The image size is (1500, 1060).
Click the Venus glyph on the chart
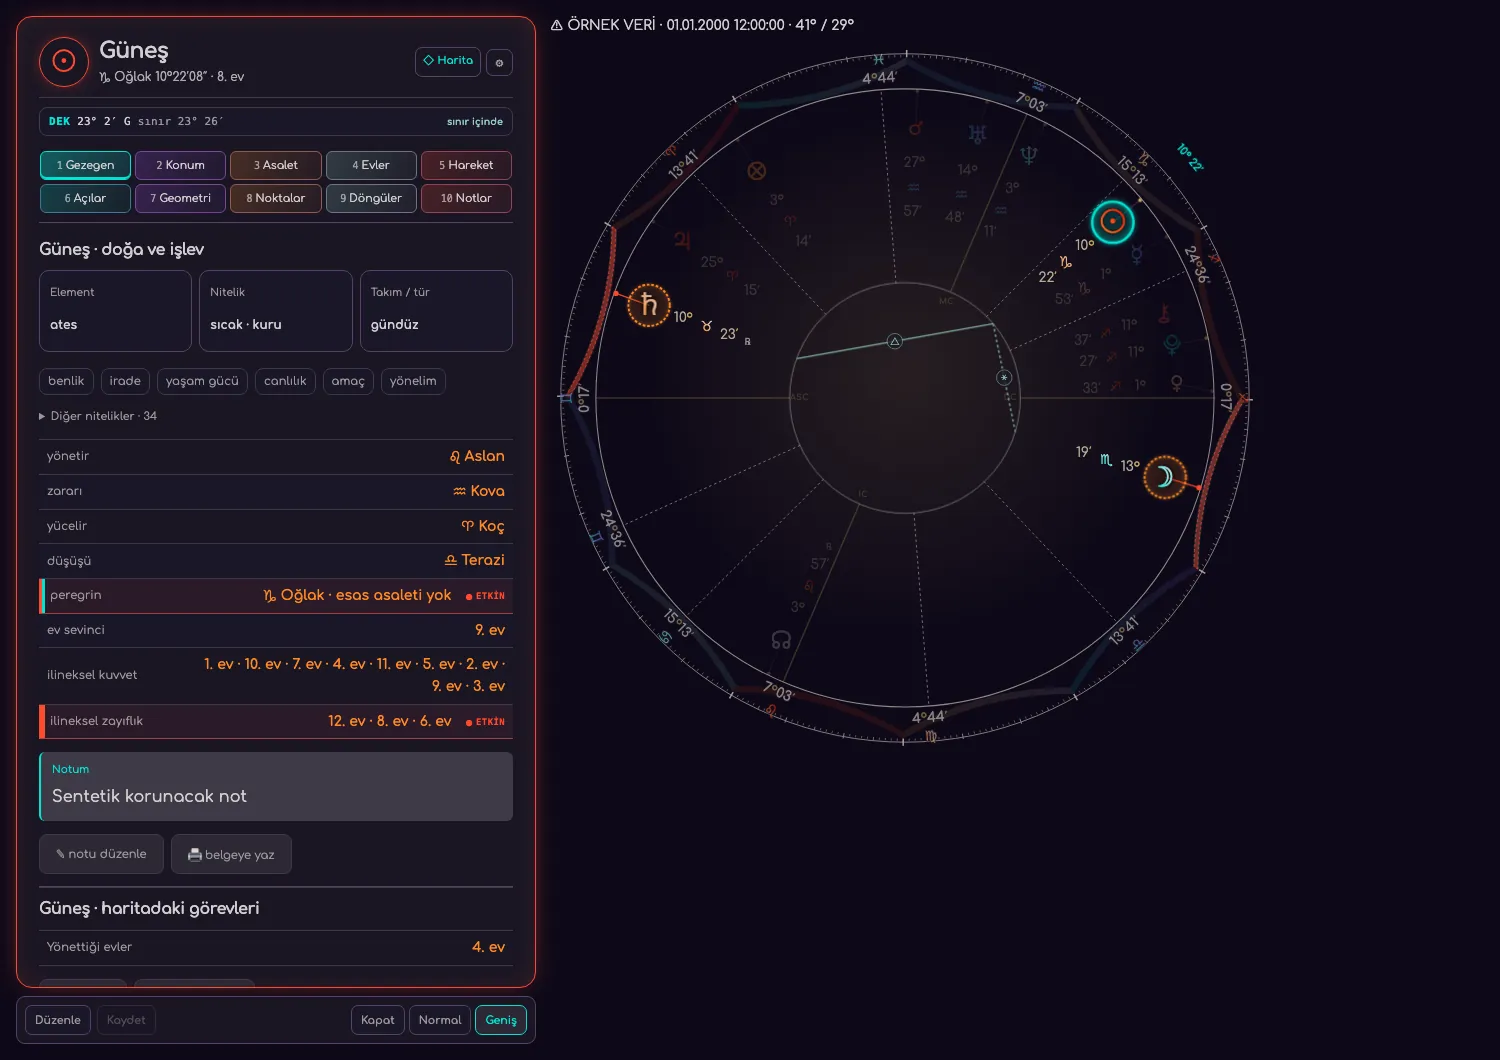click(1177, 383)
